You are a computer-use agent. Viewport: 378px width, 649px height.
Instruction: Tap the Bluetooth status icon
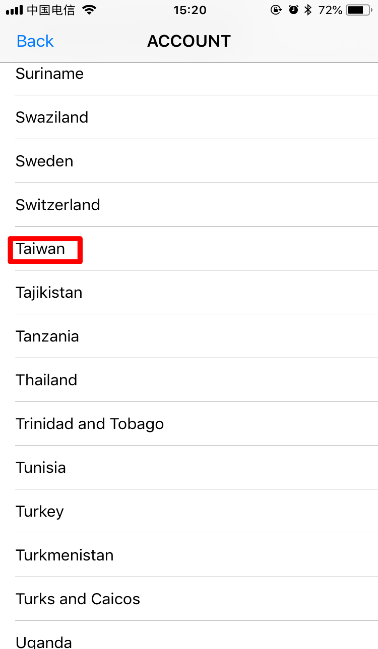308,10
